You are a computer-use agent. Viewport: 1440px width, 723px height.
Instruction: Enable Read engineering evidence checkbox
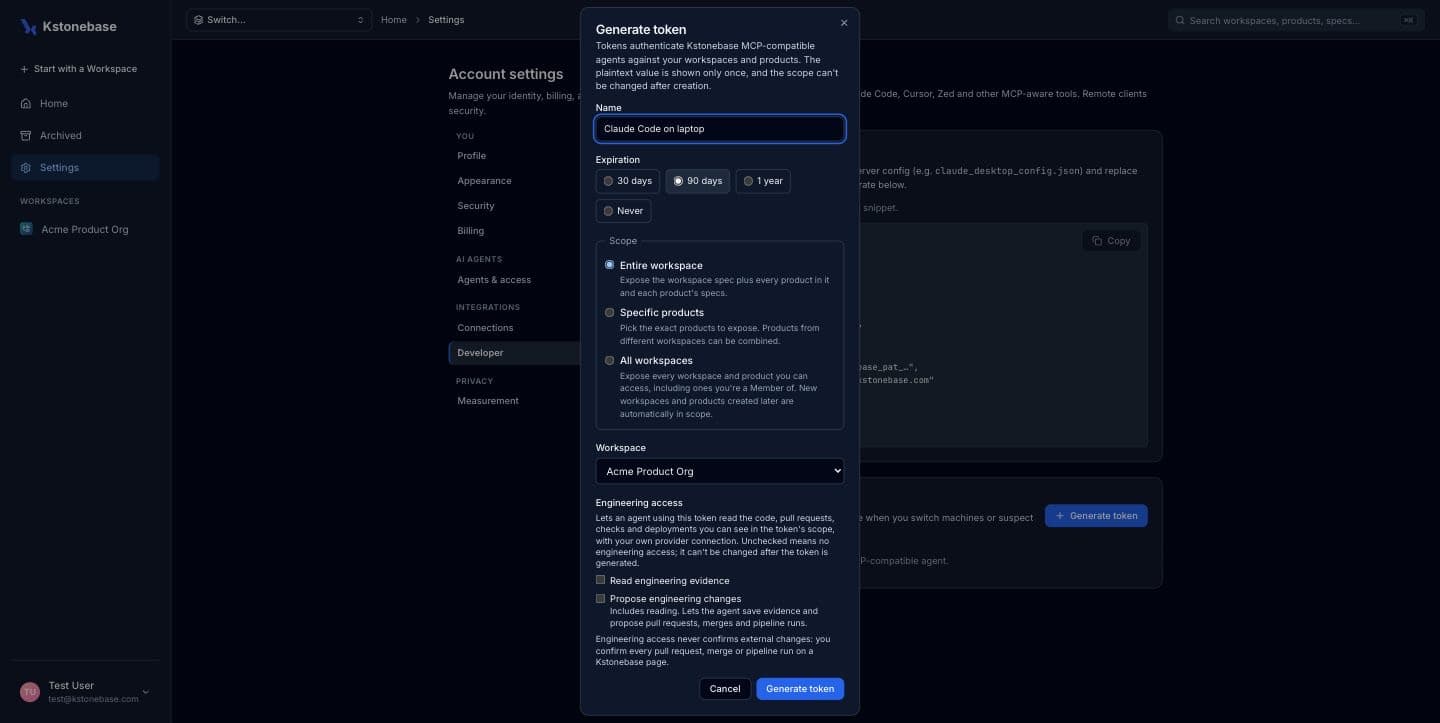600,580
